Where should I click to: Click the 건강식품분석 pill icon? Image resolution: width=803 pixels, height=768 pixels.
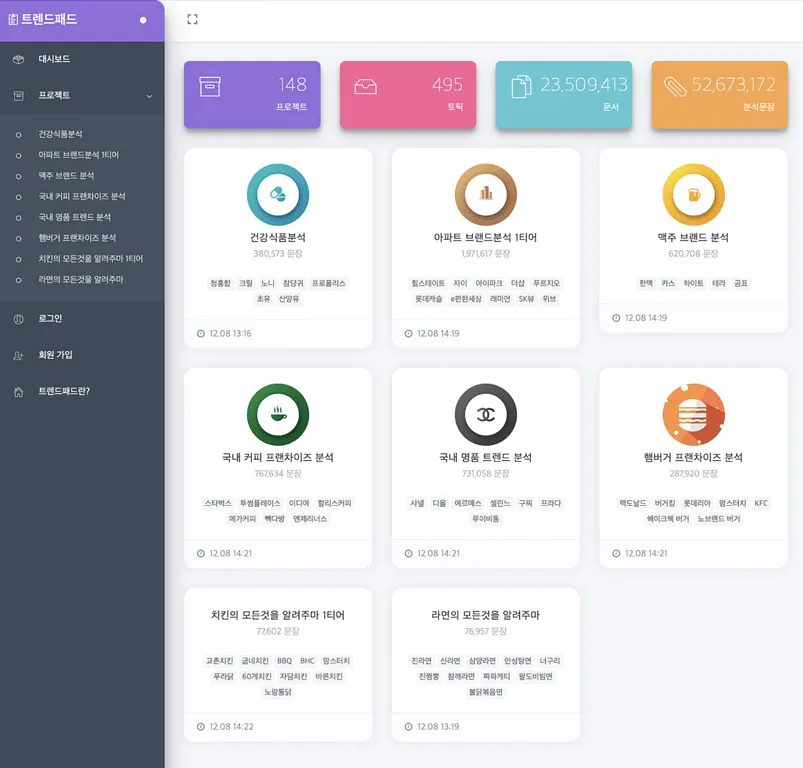(278, 195)
